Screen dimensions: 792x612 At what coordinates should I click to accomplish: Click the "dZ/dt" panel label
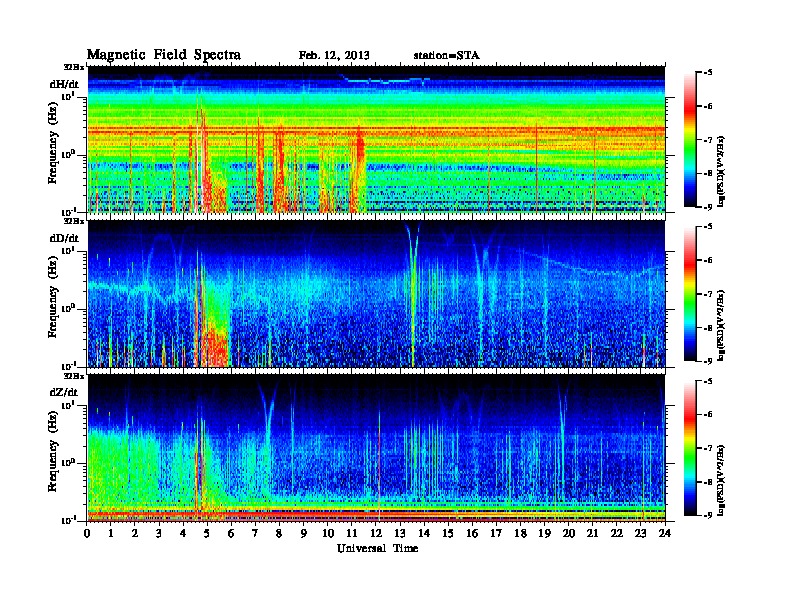pyautogui.click(x=64, y=392)
